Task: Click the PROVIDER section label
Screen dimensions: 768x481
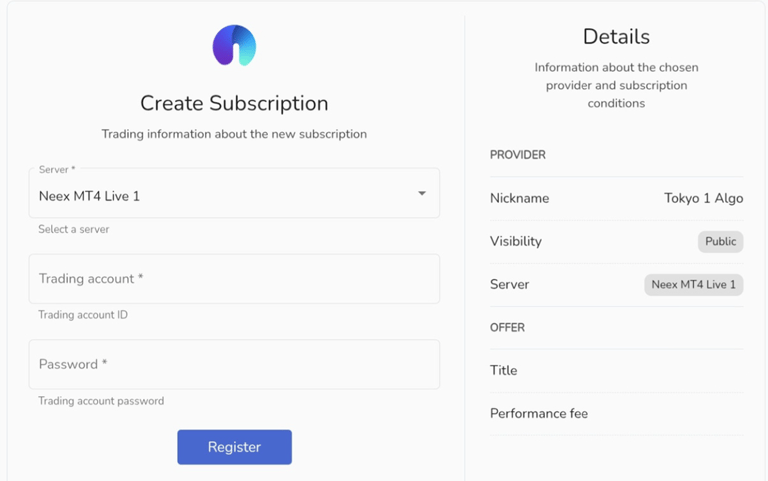Action: [x=518, y=155]
